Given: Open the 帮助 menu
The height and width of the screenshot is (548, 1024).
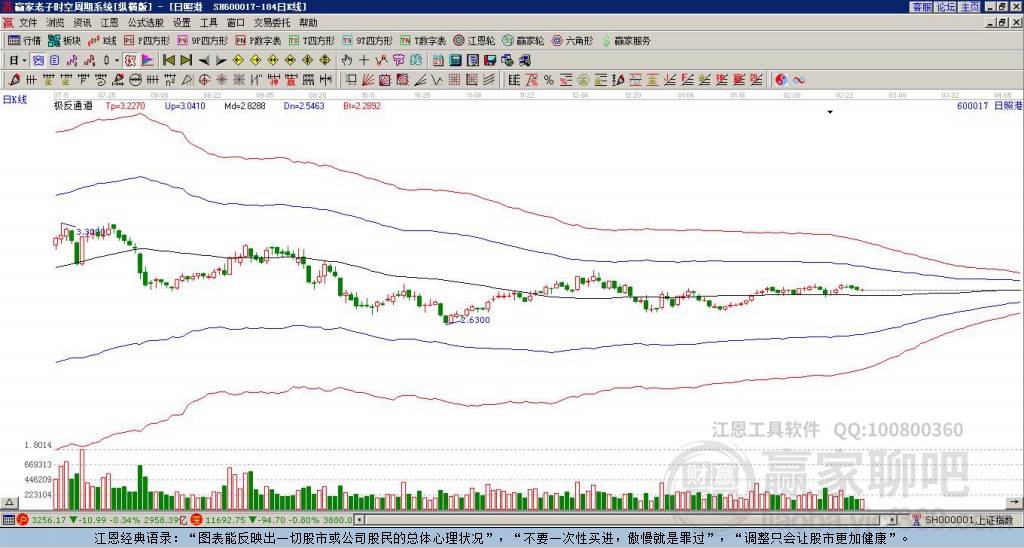Looking at the screenshot, I should 308,23.
